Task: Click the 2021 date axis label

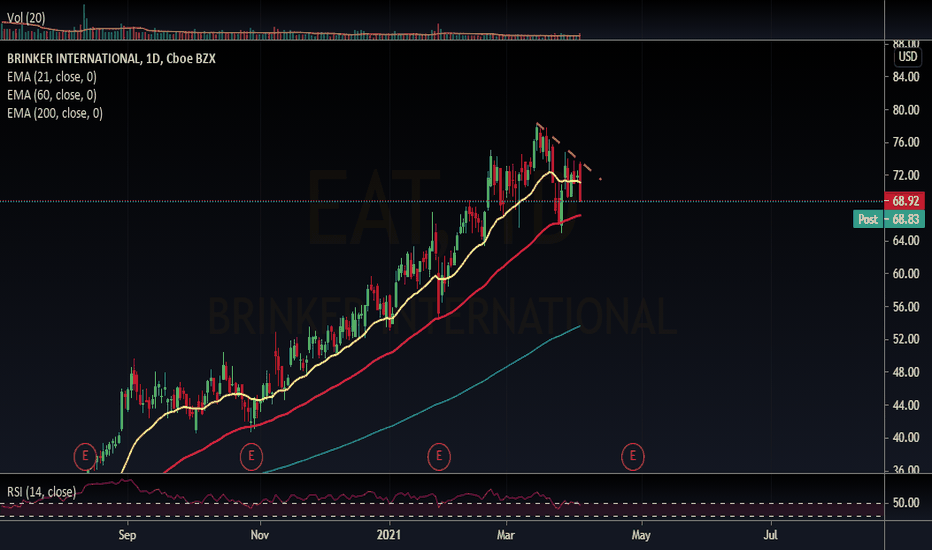Action: coord(389,535)
